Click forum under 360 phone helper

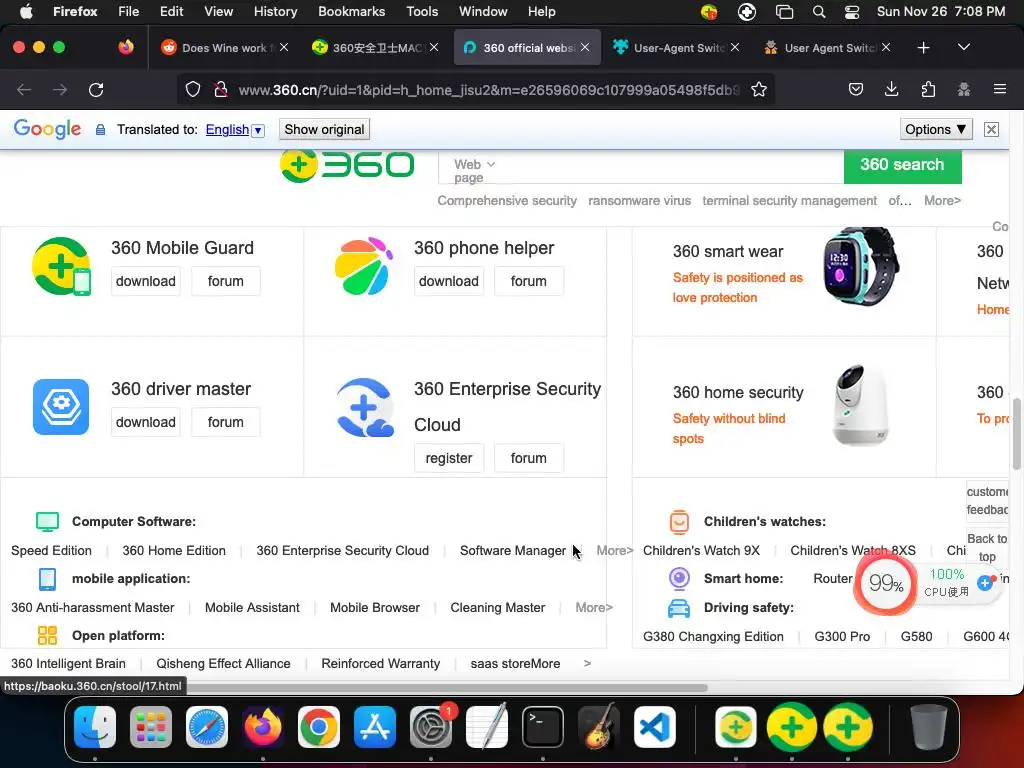click(x=528, y=281)
